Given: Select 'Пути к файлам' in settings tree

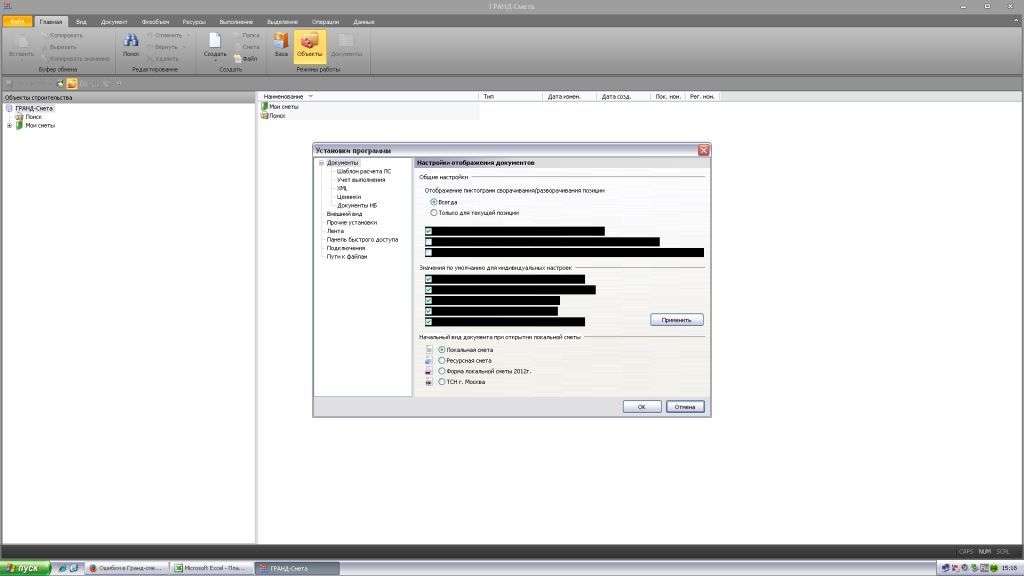Looking at the screenshot, I should 347,257.
